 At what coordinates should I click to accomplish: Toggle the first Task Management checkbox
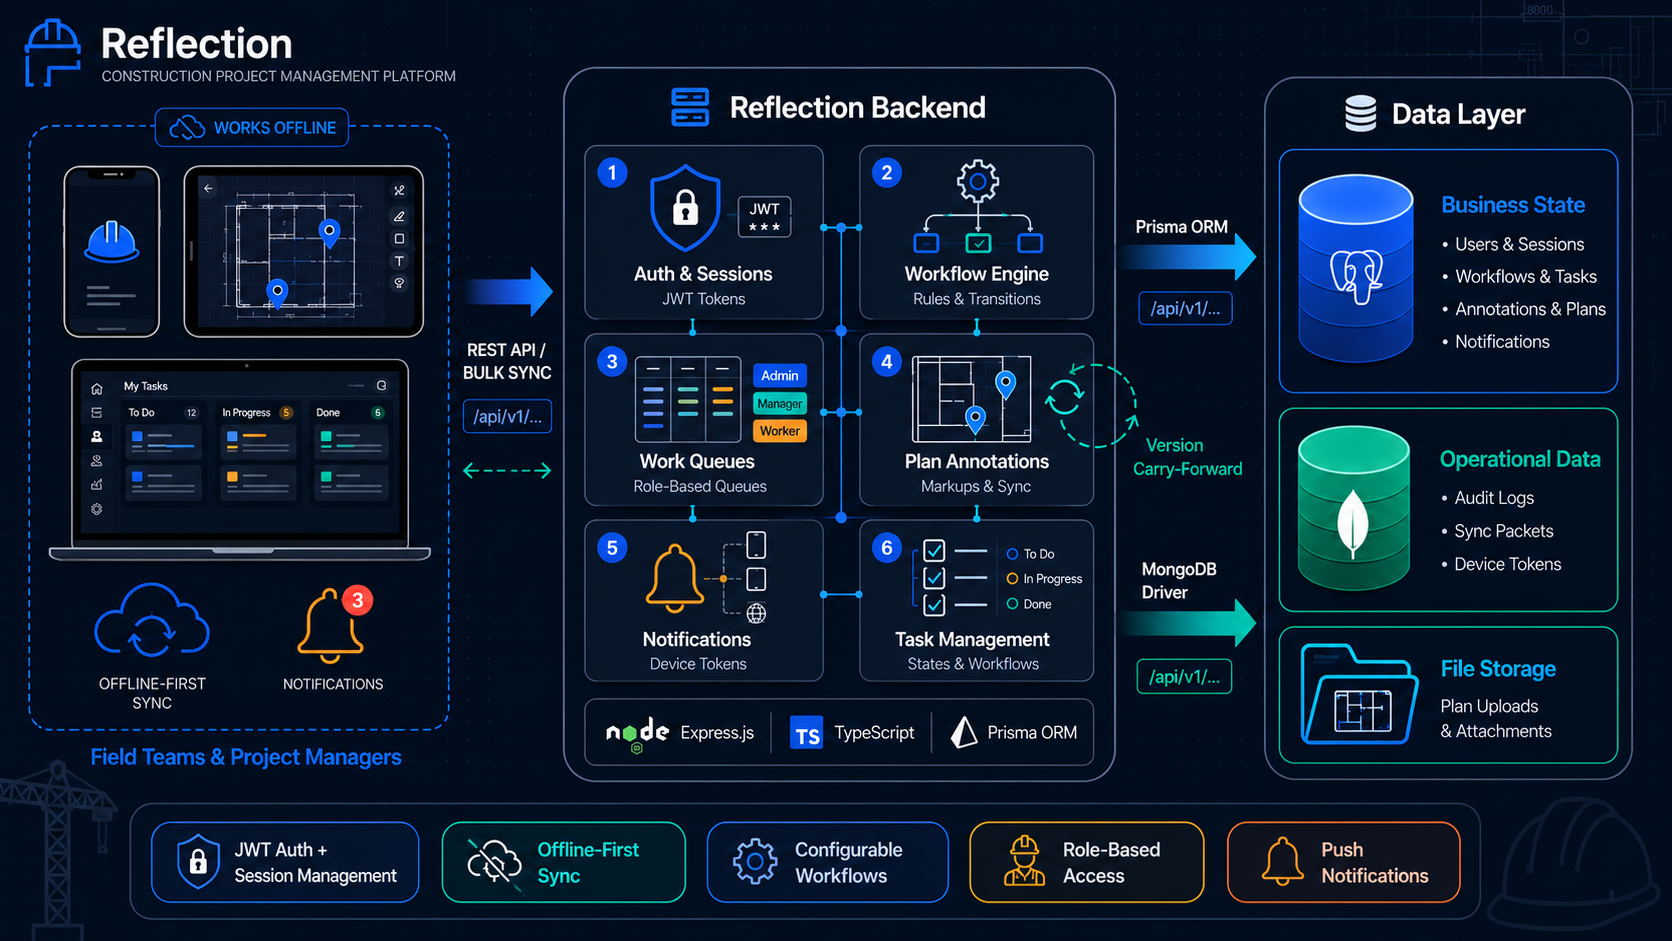(934, 551)
